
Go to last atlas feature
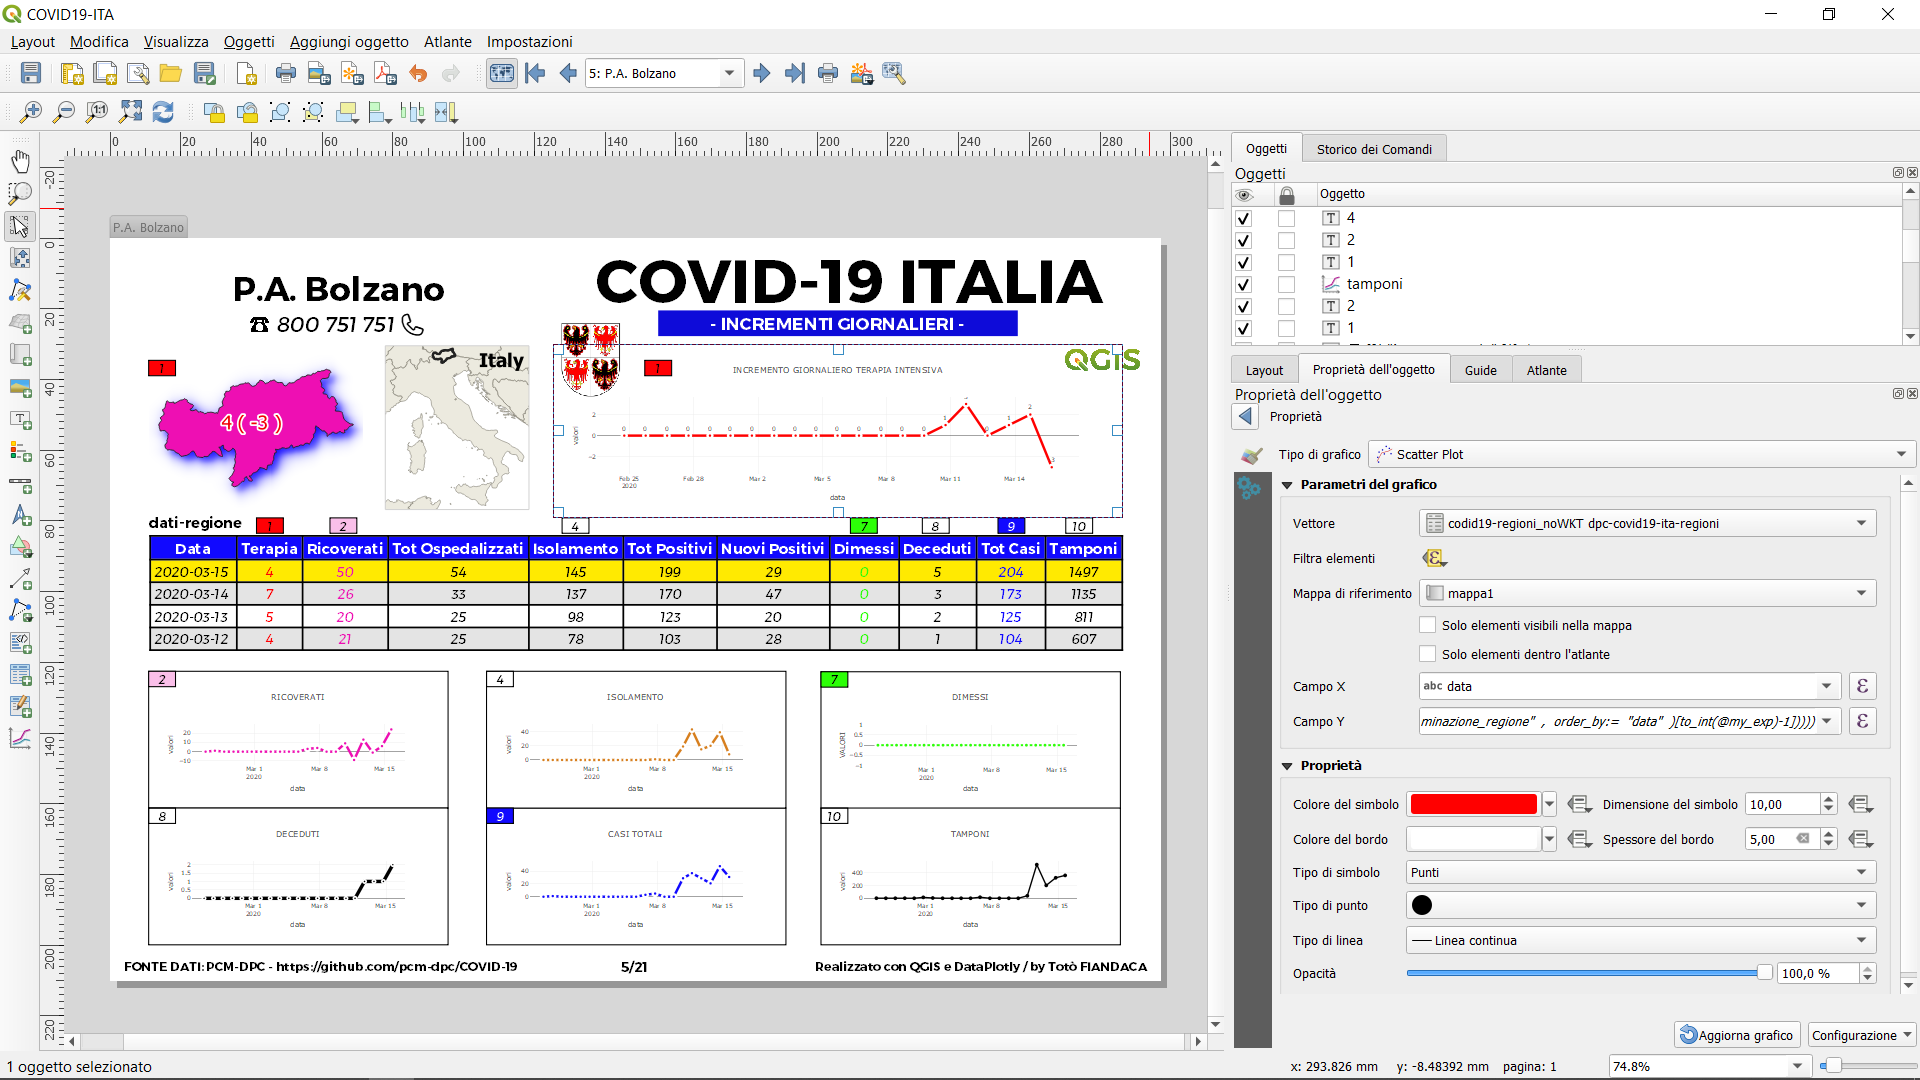tap(795, 73)
